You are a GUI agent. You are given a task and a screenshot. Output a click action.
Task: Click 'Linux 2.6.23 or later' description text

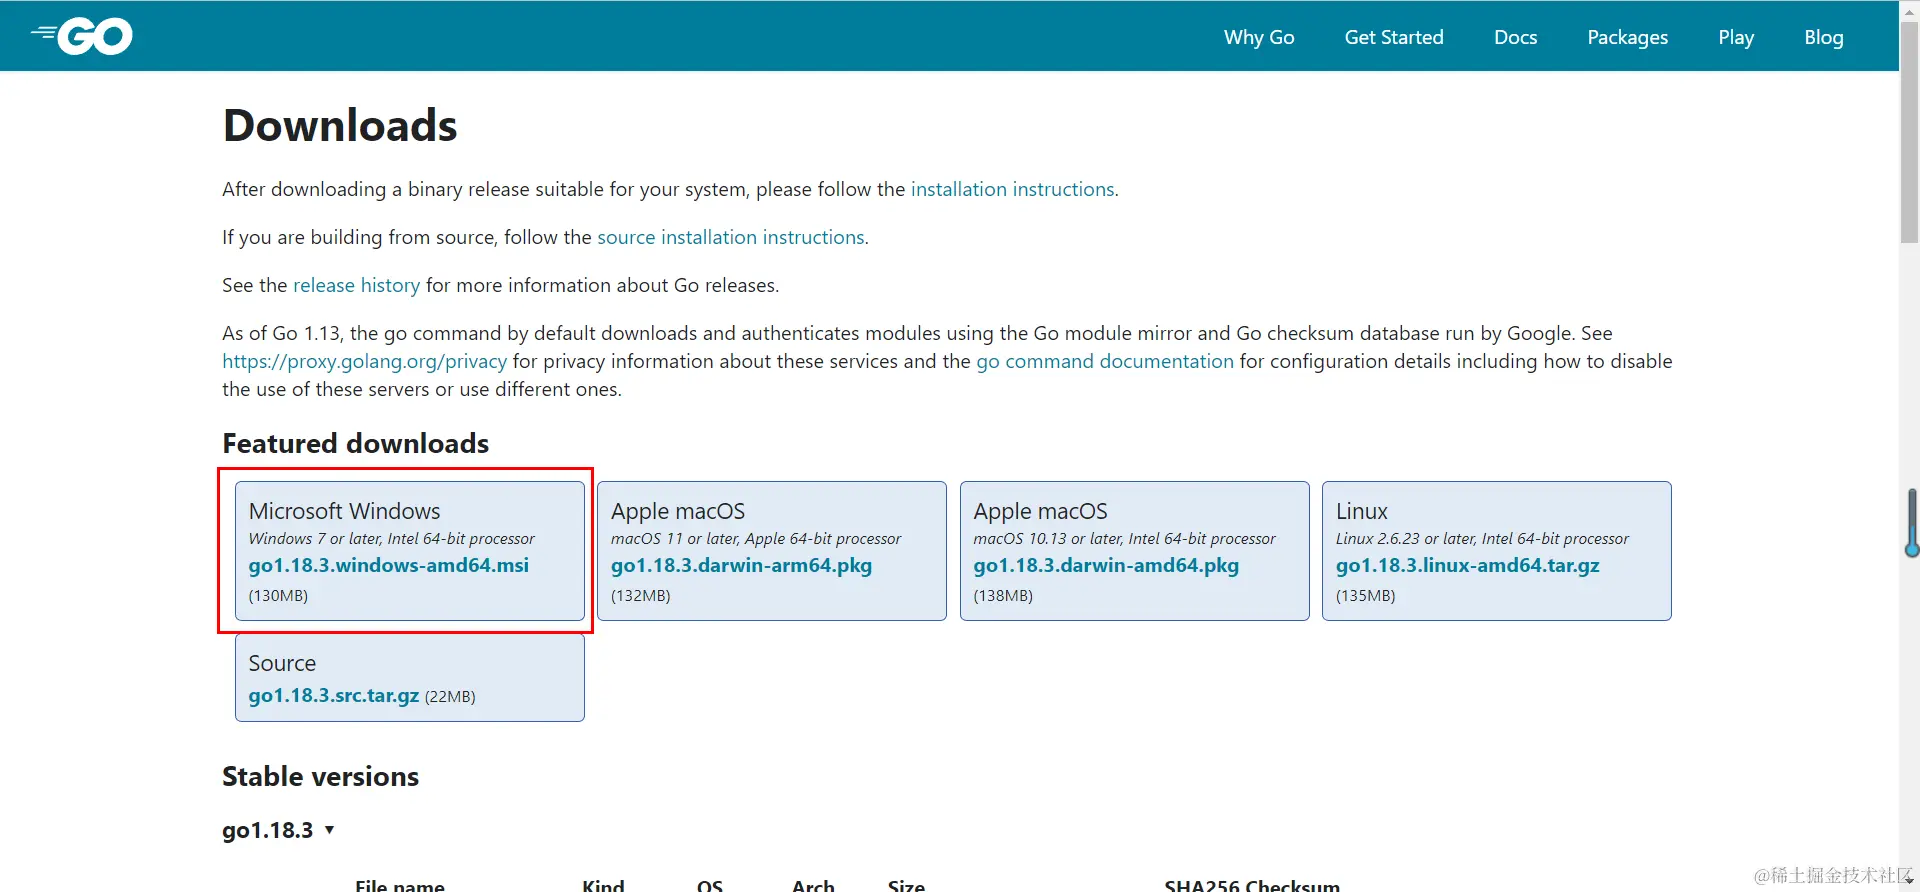pyautogui.click(x=1482, y=538)
